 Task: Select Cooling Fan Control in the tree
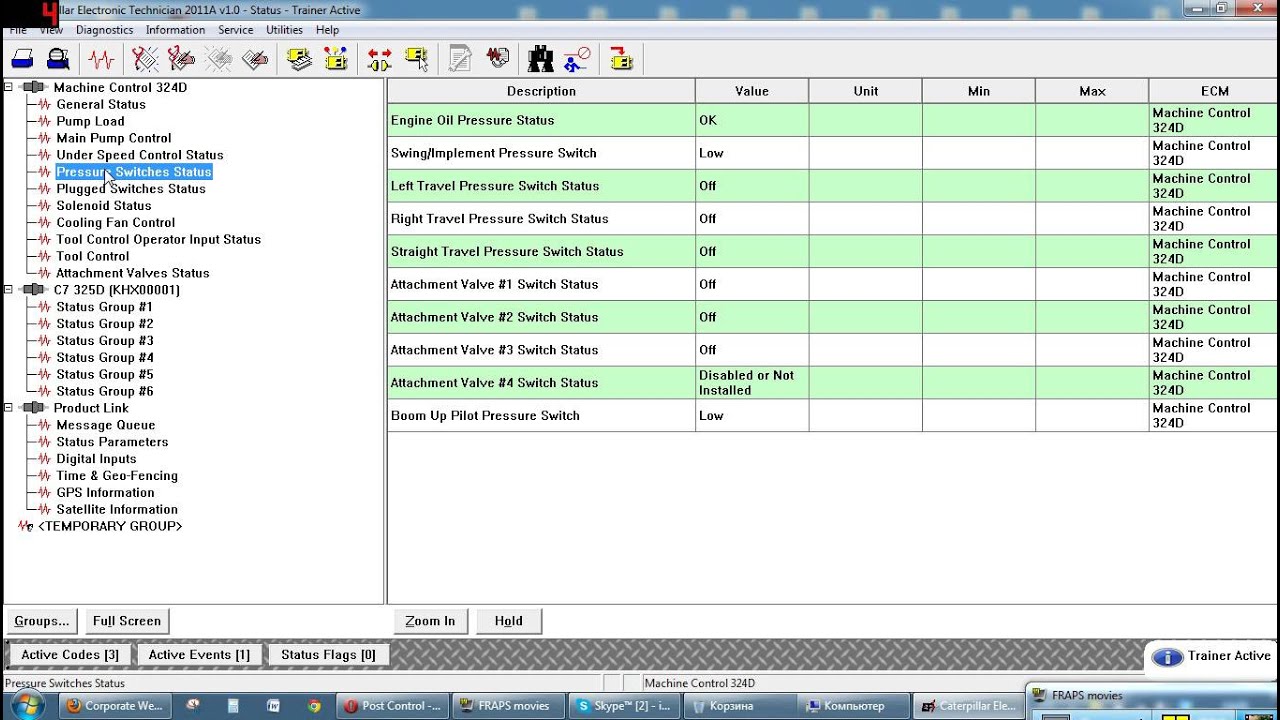(x=116, y=223)
